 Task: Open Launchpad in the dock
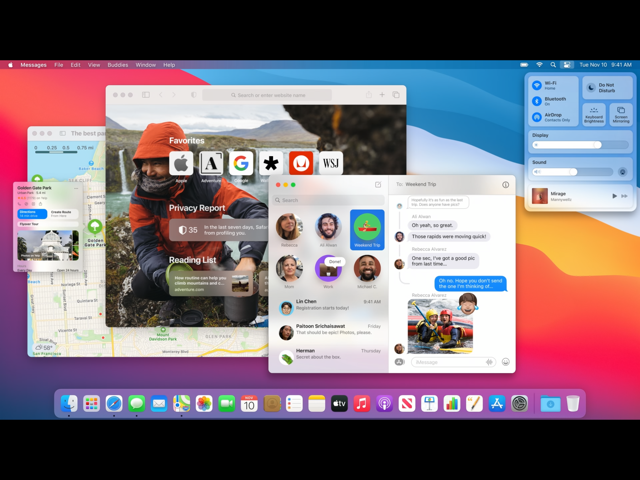pos(91,404)
